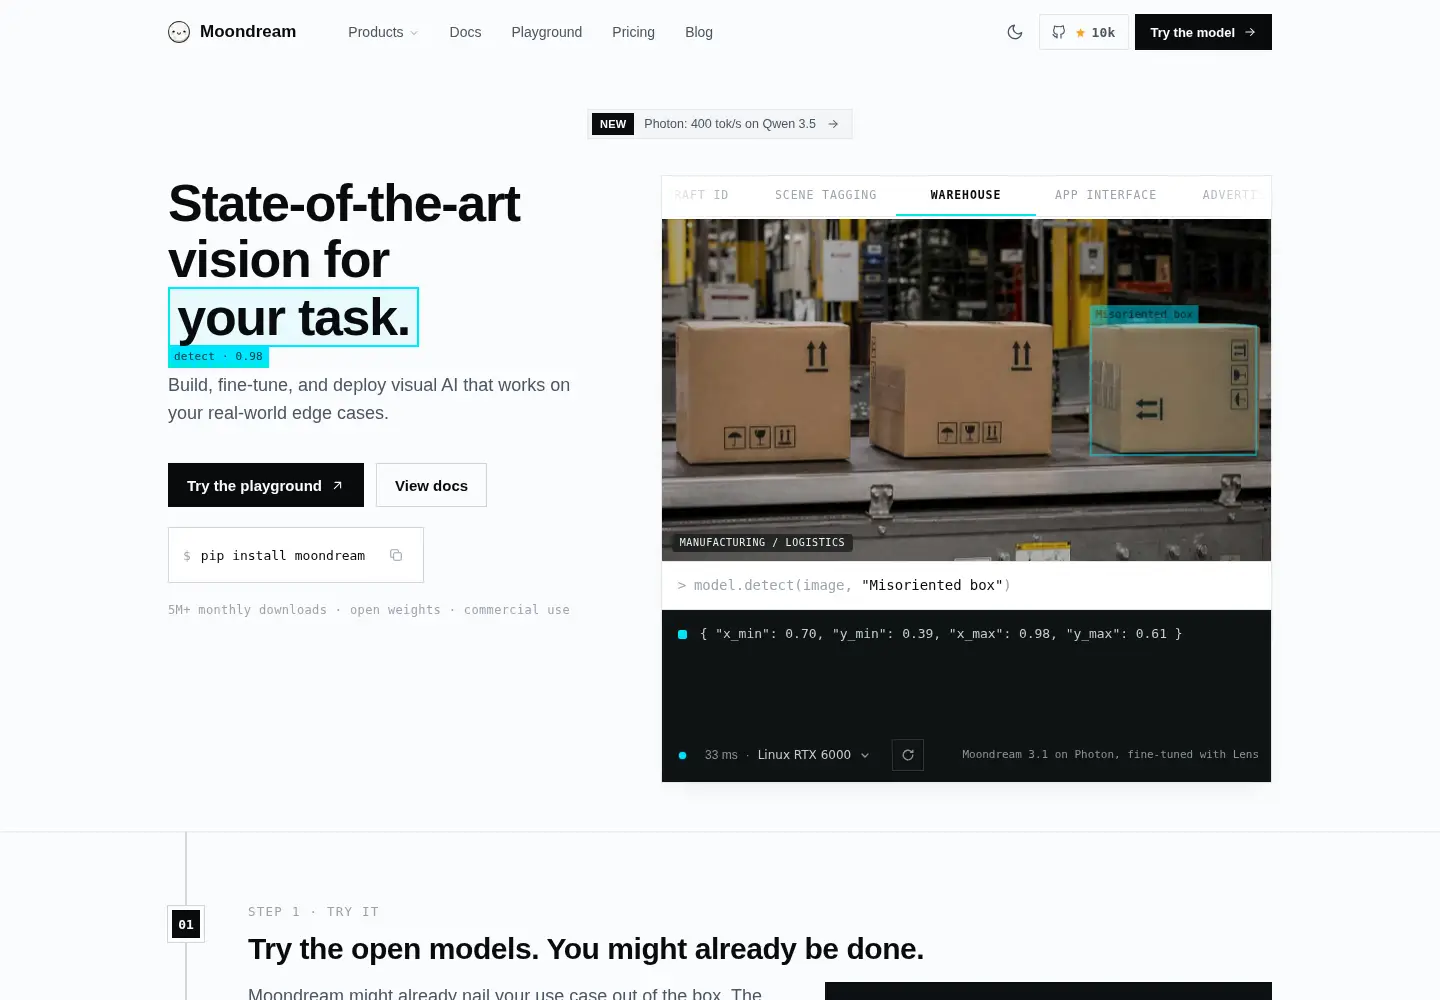Click the arrow in Try the model button
This screenshot has height=1000, width=1440.
(1250, 32)
